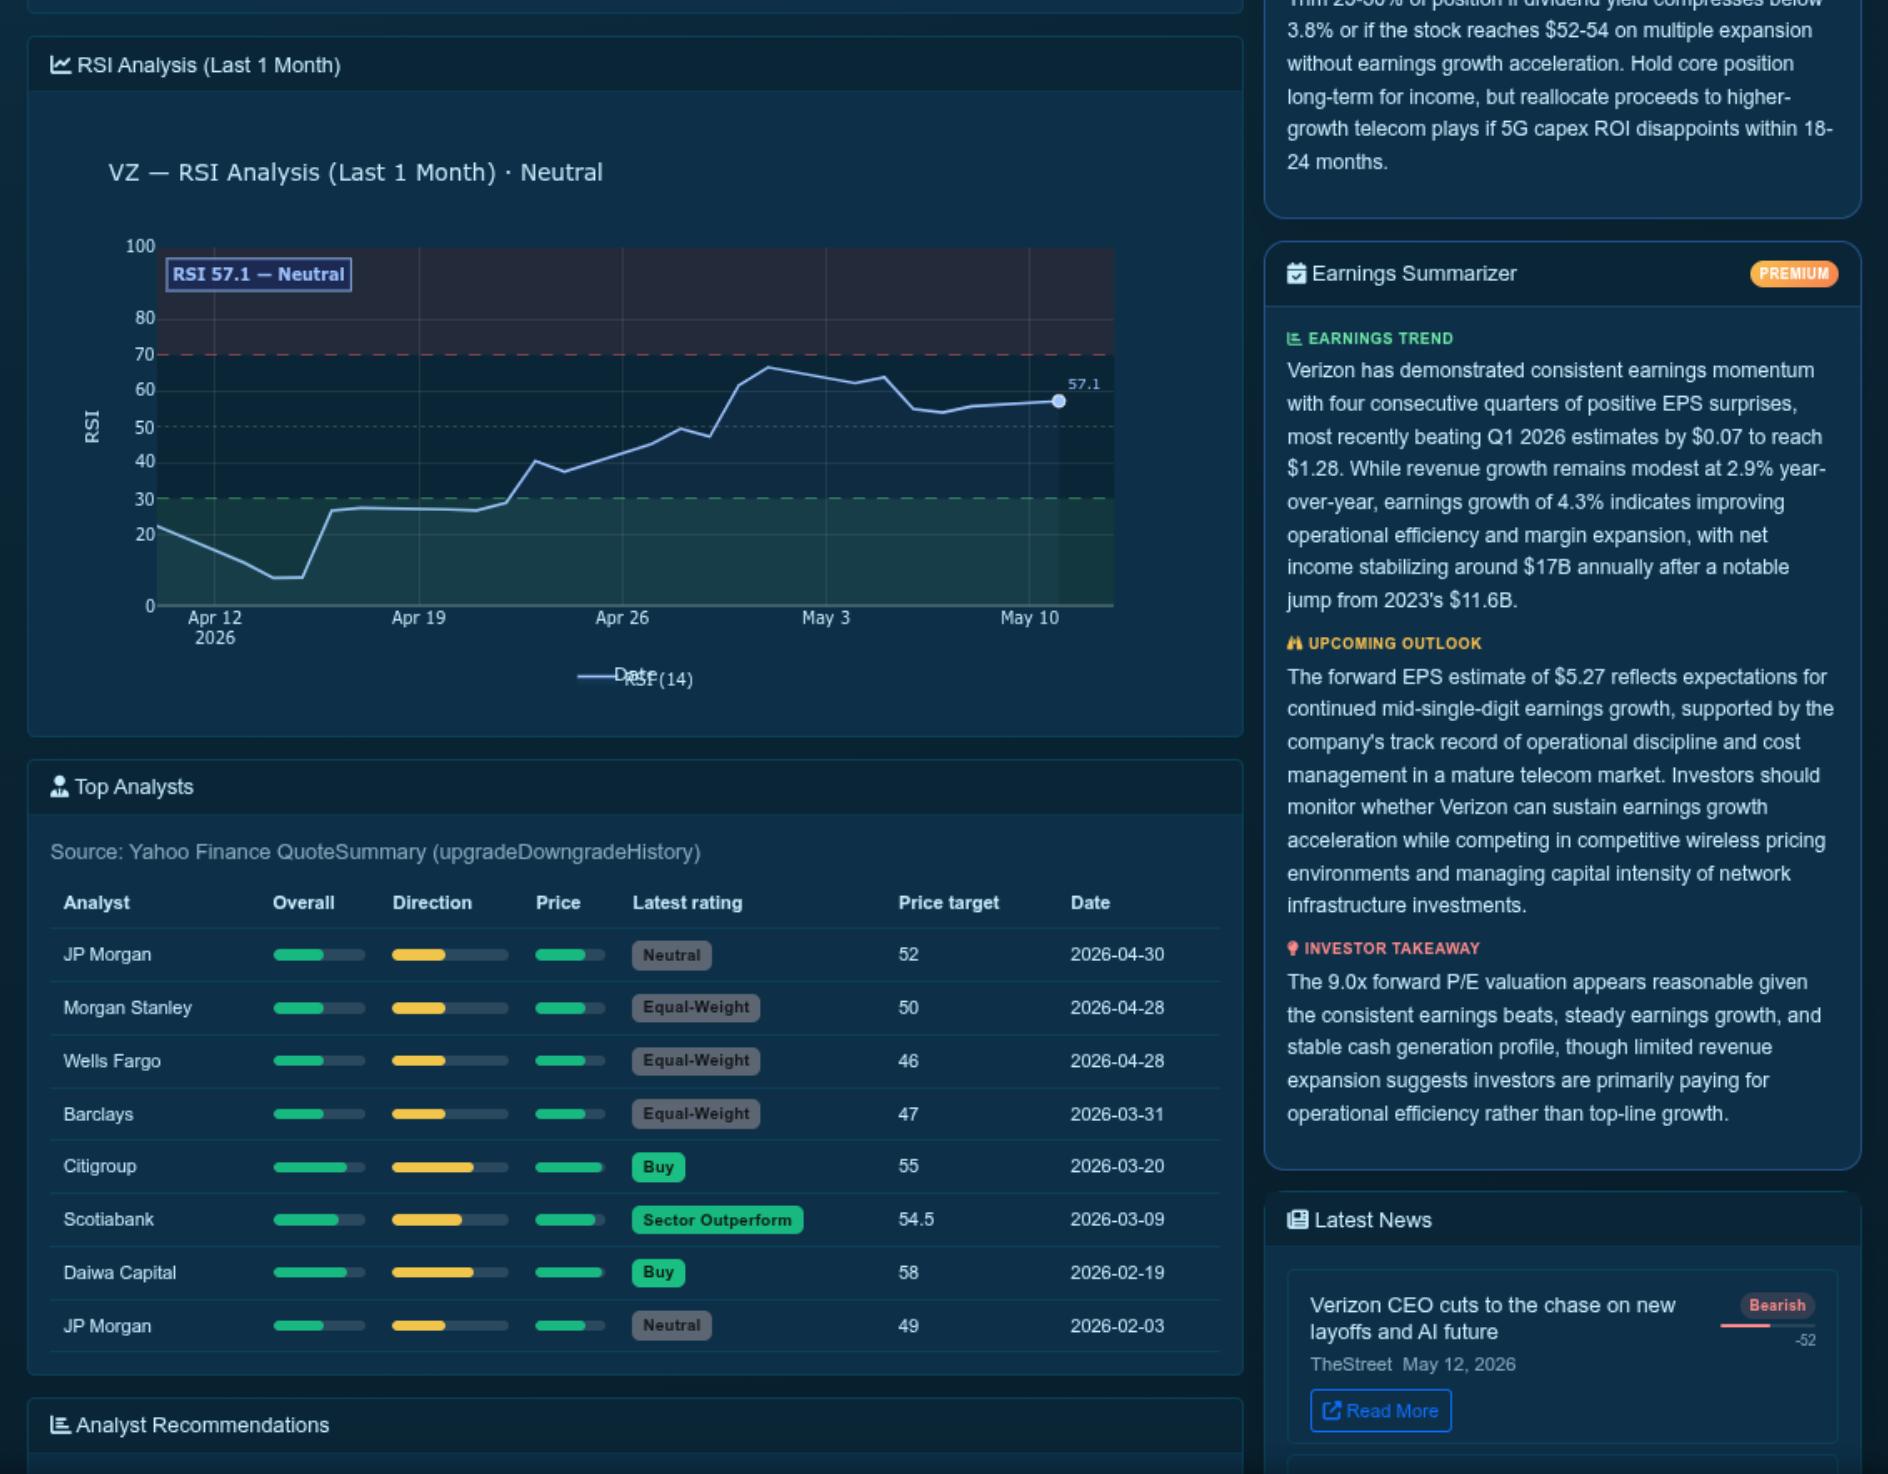Viewport: 1888px width, 1474px height.
Task: Click Daiwa Capital's Price score bar
Action: pos(570,1273)
